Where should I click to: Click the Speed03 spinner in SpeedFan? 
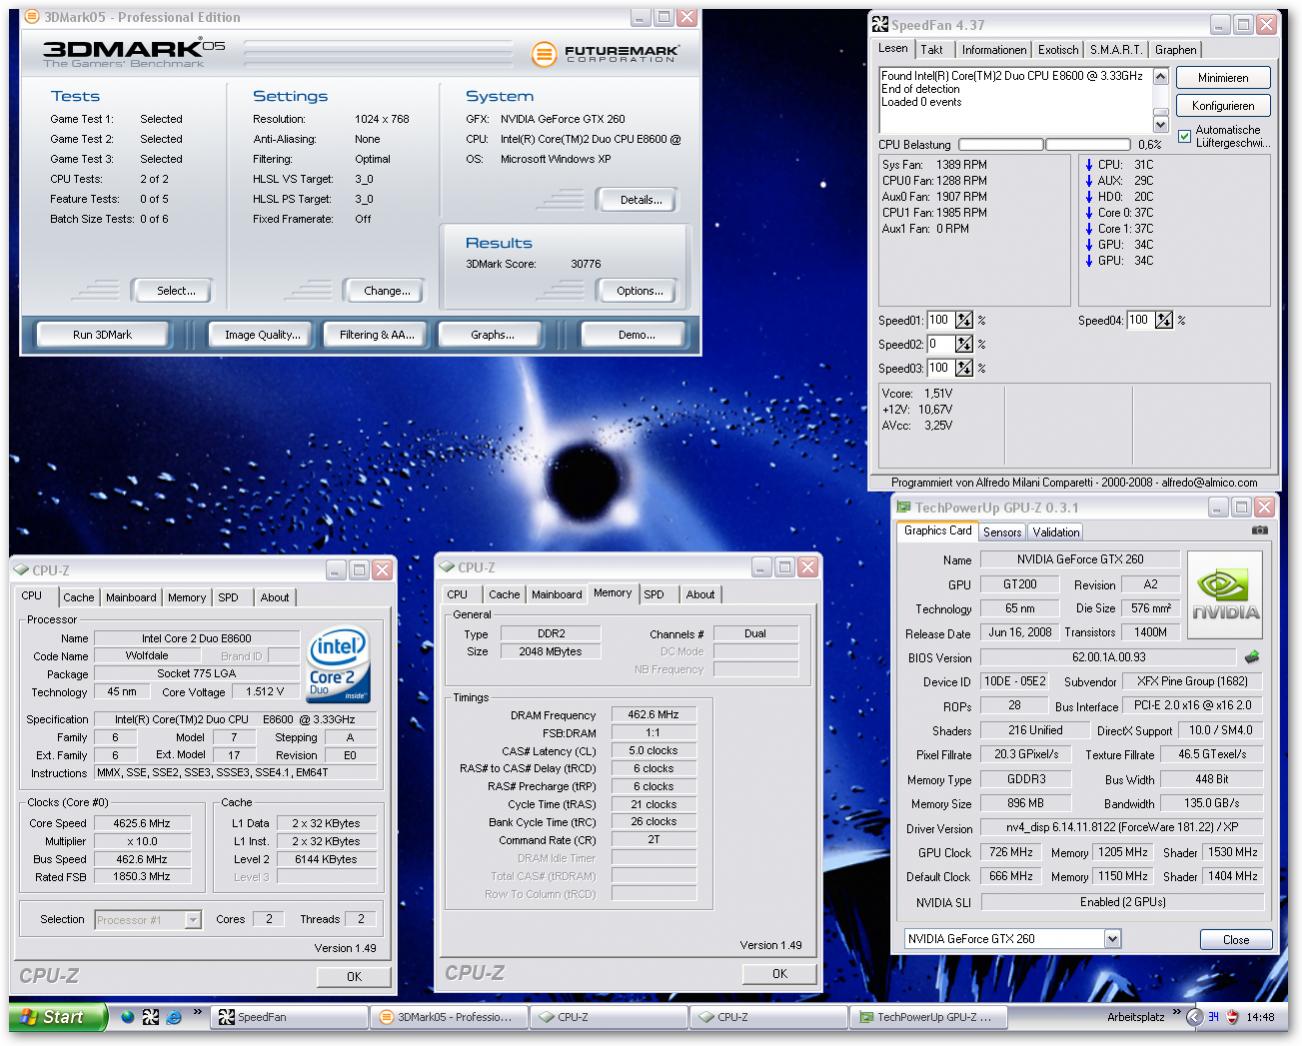[963, 368]
